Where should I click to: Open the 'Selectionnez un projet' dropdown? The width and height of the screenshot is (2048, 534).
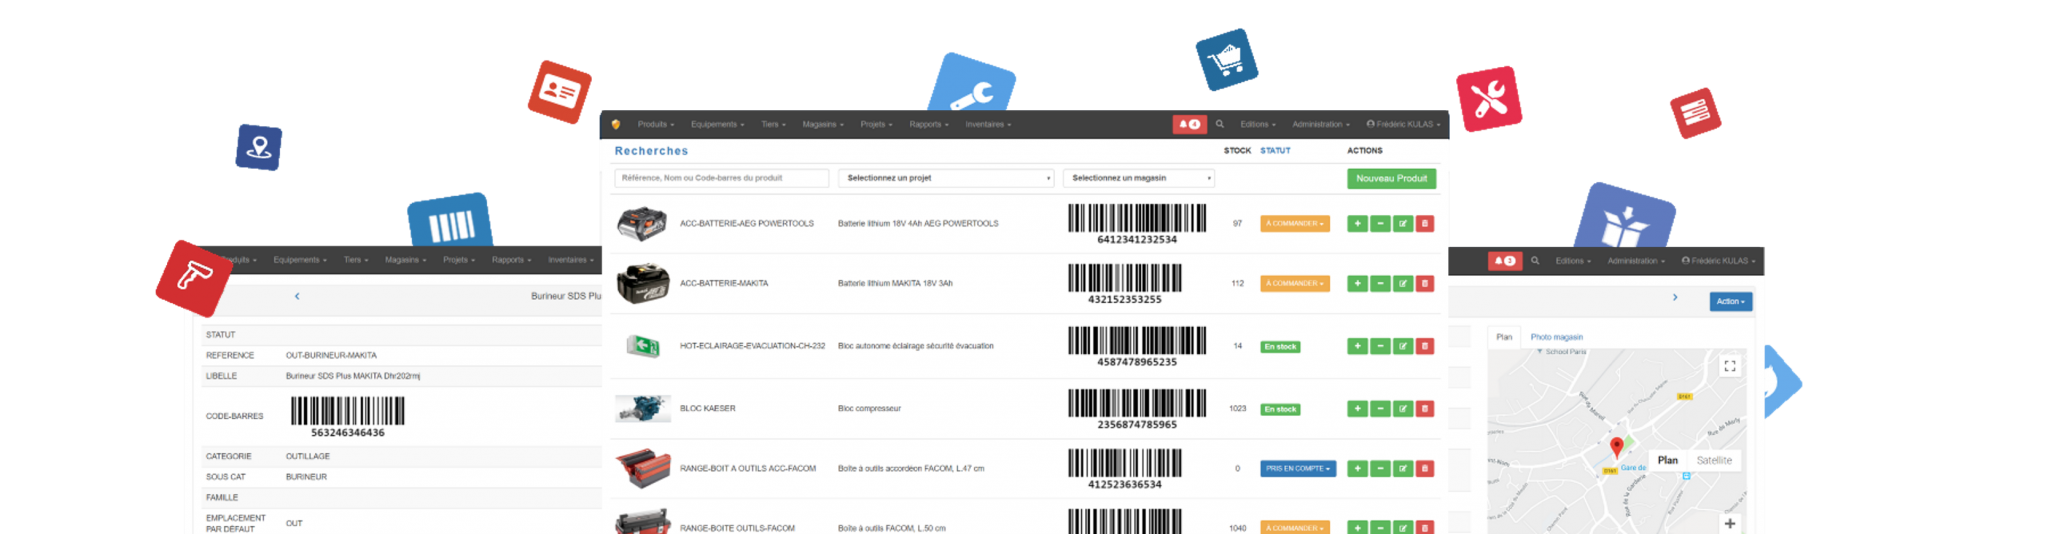tap(946, 178)
